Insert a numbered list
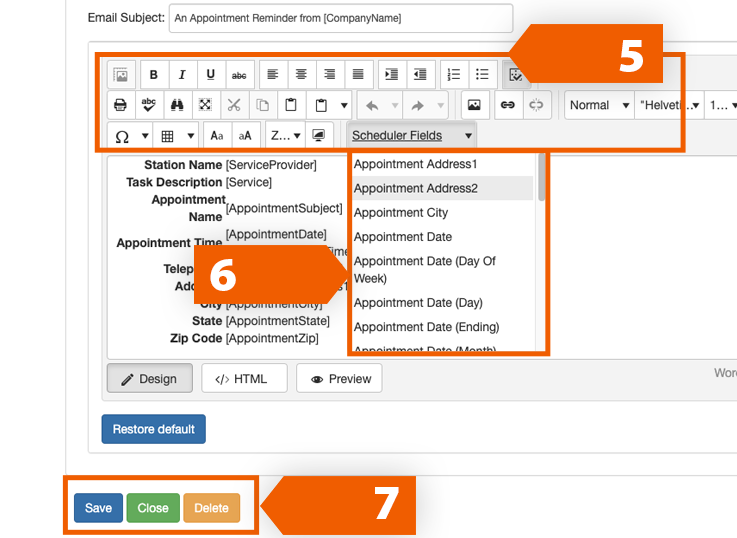The width and height of the screenshot is (737, 538). pos(453,75)
